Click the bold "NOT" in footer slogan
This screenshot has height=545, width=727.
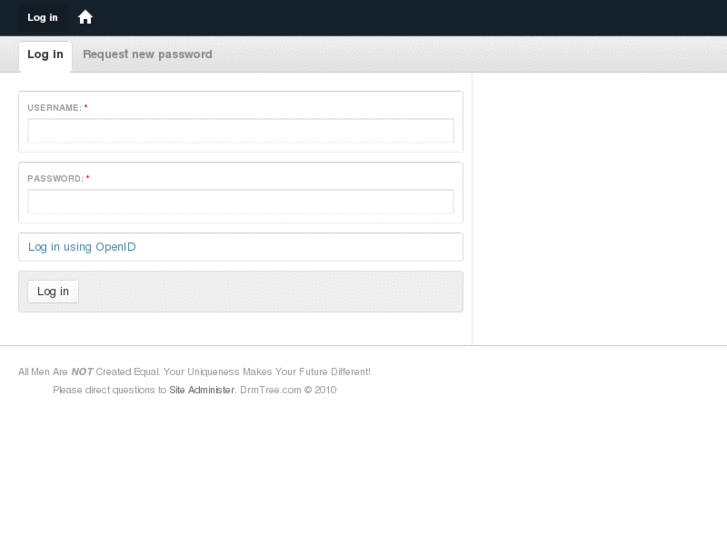tap(82, 372)
